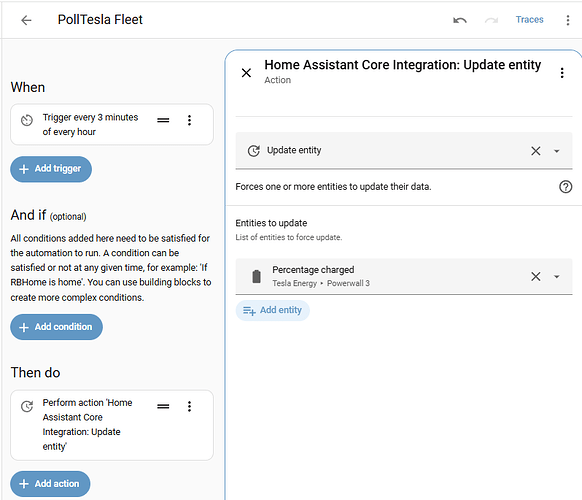Click the Add action button
Screen dimensions: 582x500
50,484
